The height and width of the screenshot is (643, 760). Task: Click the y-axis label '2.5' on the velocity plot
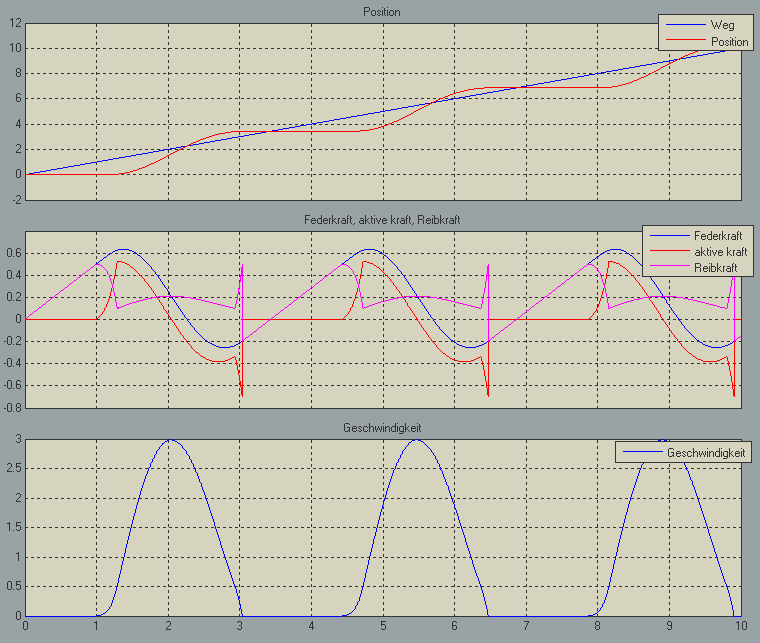[15, 469]
